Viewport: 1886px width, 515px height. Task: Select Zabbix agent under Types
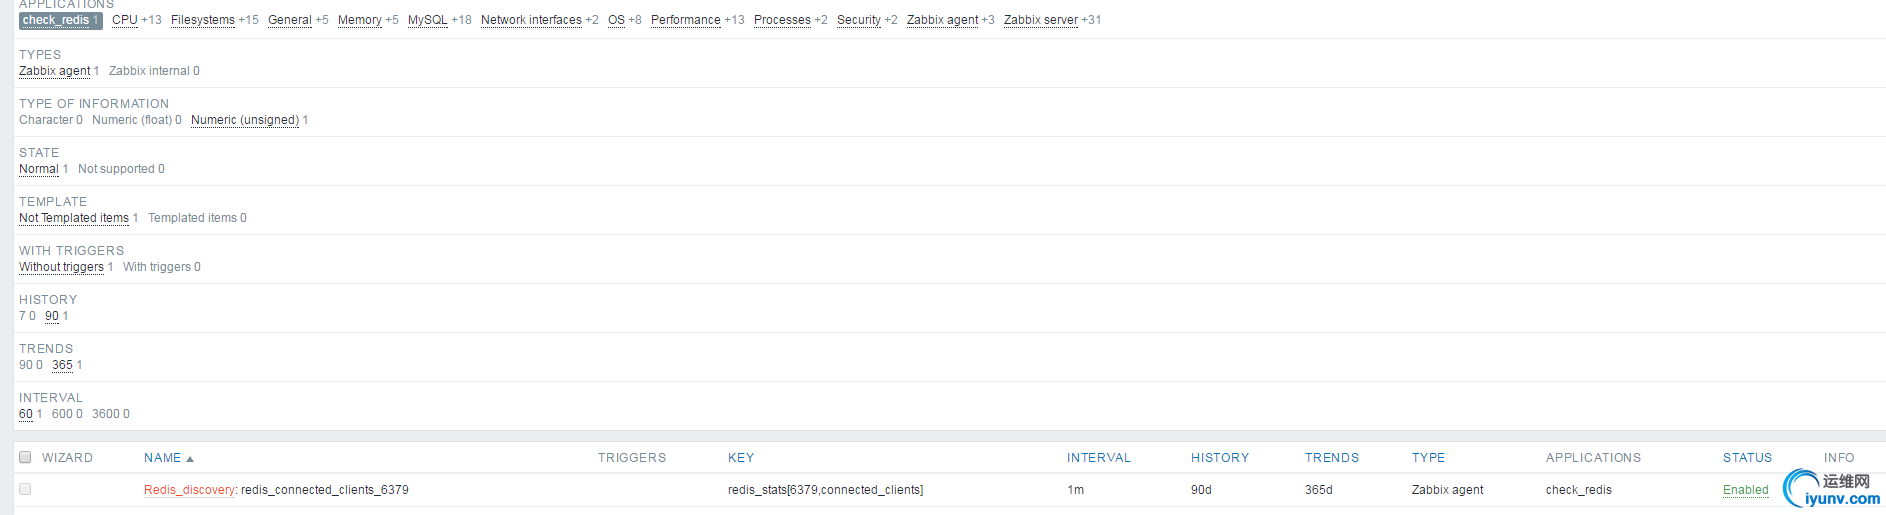point(55,71)
